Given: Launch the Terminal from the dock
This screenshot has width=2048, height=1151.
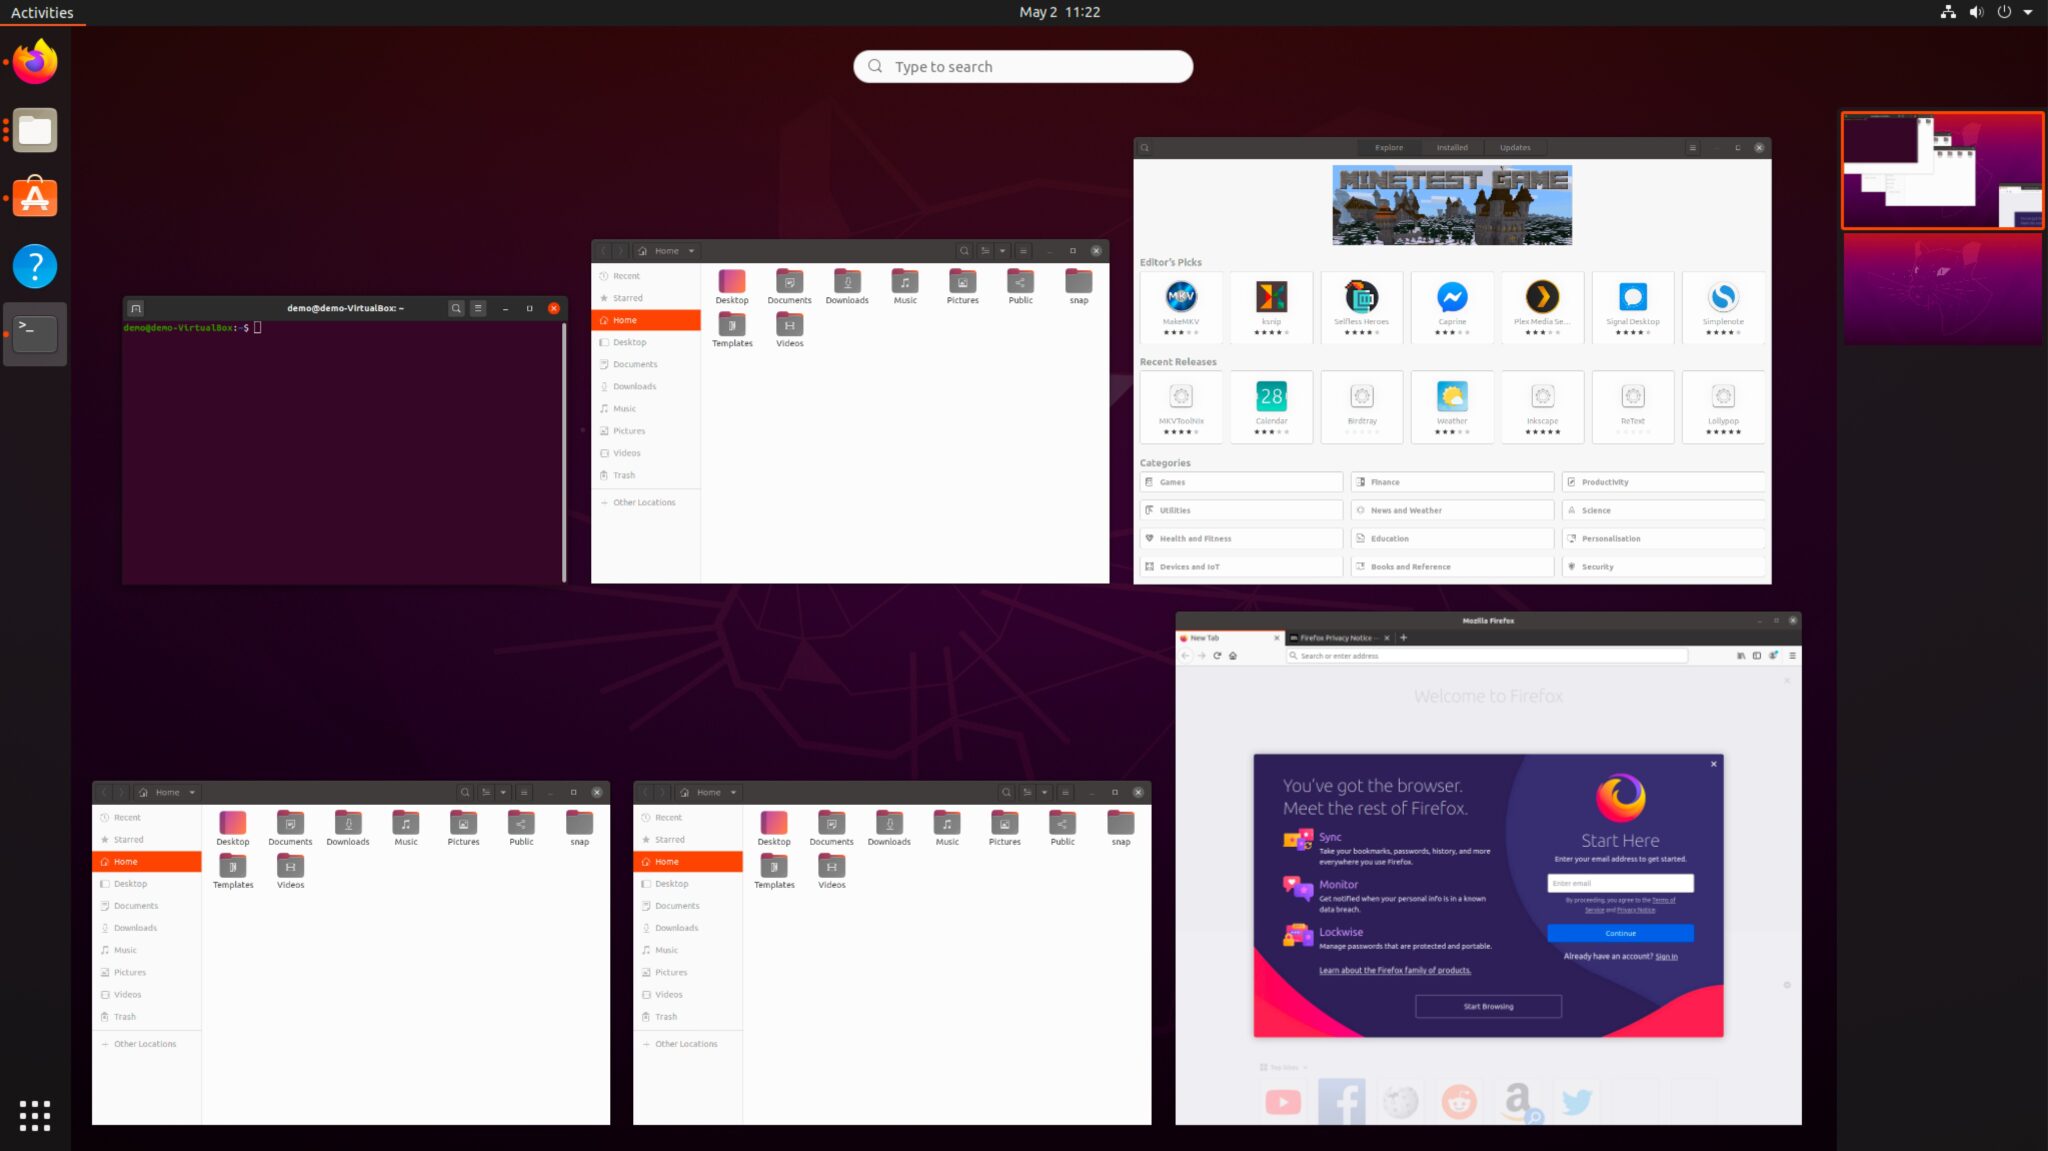Looking at the screenshot, I should [x=34, y=333].
